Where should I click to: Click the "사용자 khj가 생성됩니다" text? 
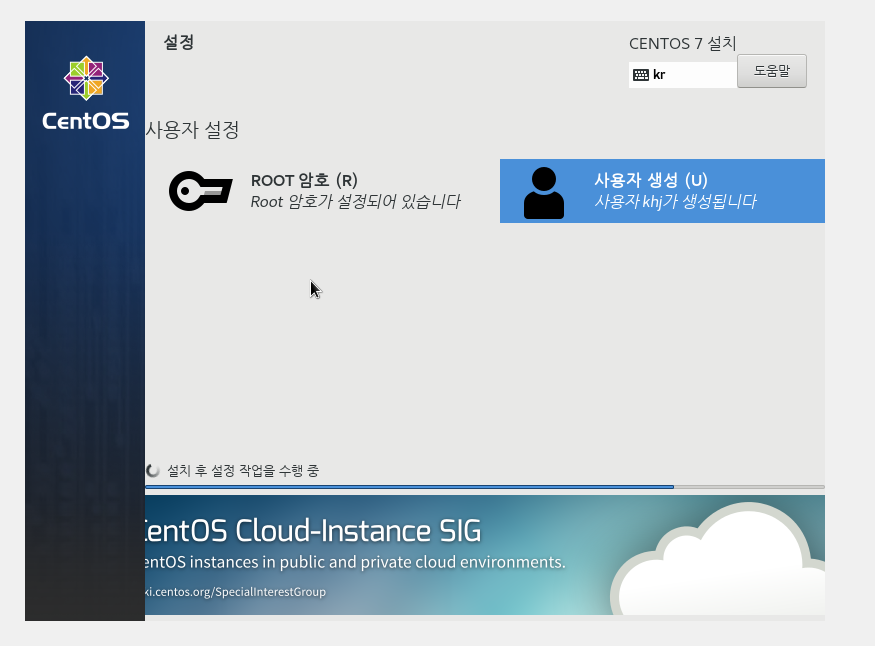point(675,201)
